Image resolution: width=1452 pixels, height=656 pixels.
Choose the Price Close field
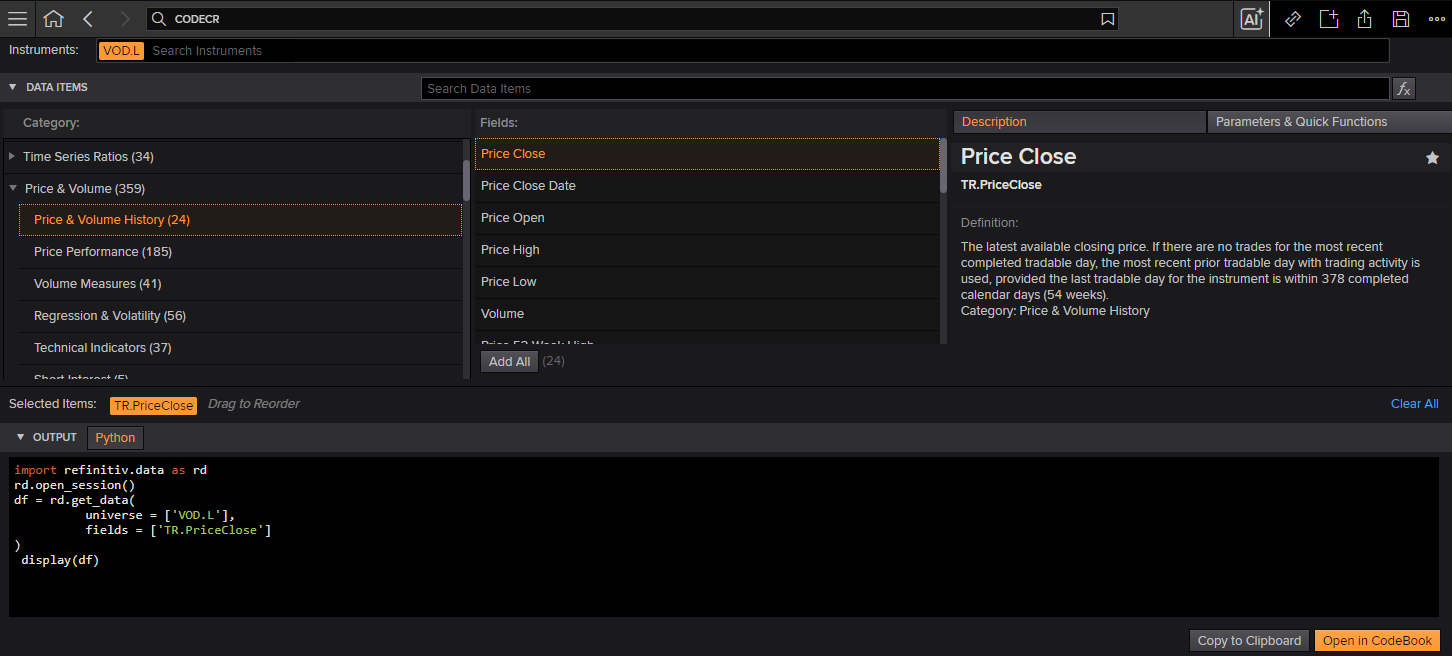click(x=707, y=154)
